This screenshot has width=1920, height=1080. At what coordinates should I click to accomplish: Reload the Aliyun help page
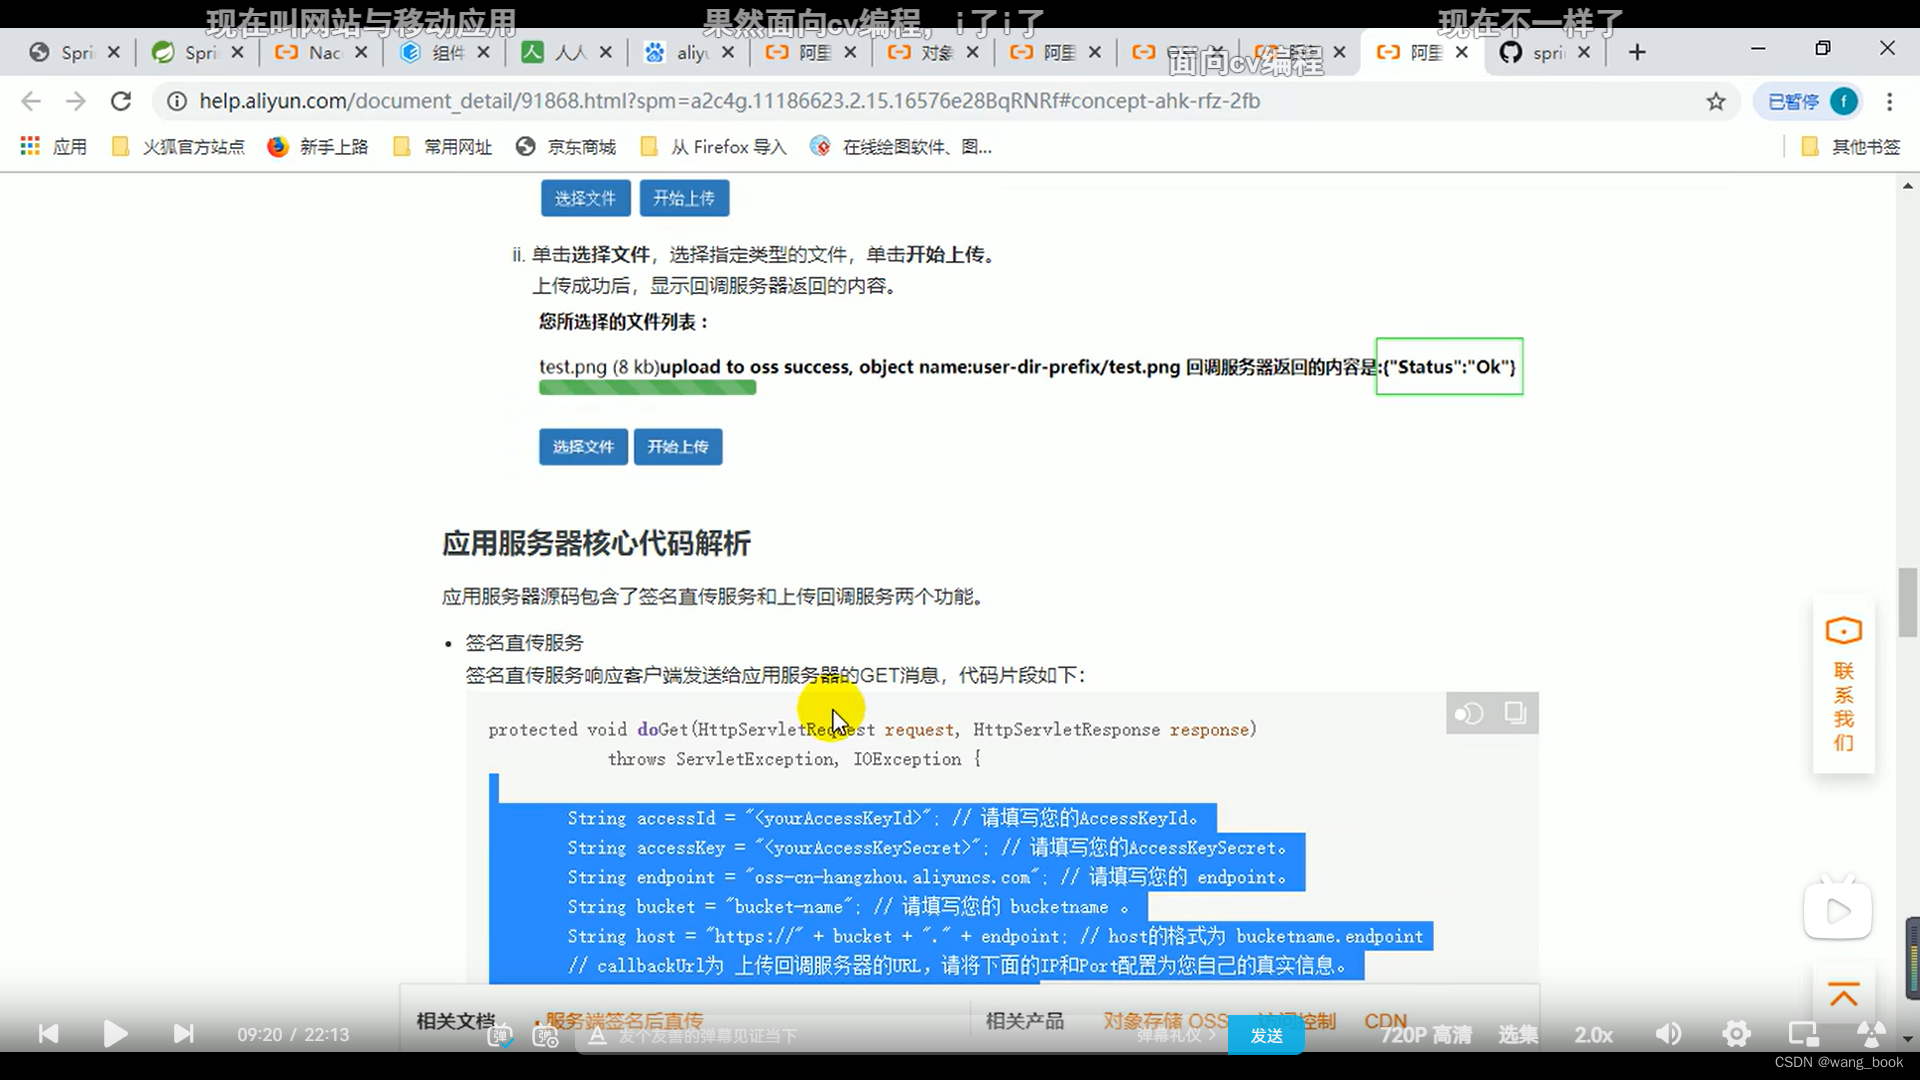click(121, 101)
